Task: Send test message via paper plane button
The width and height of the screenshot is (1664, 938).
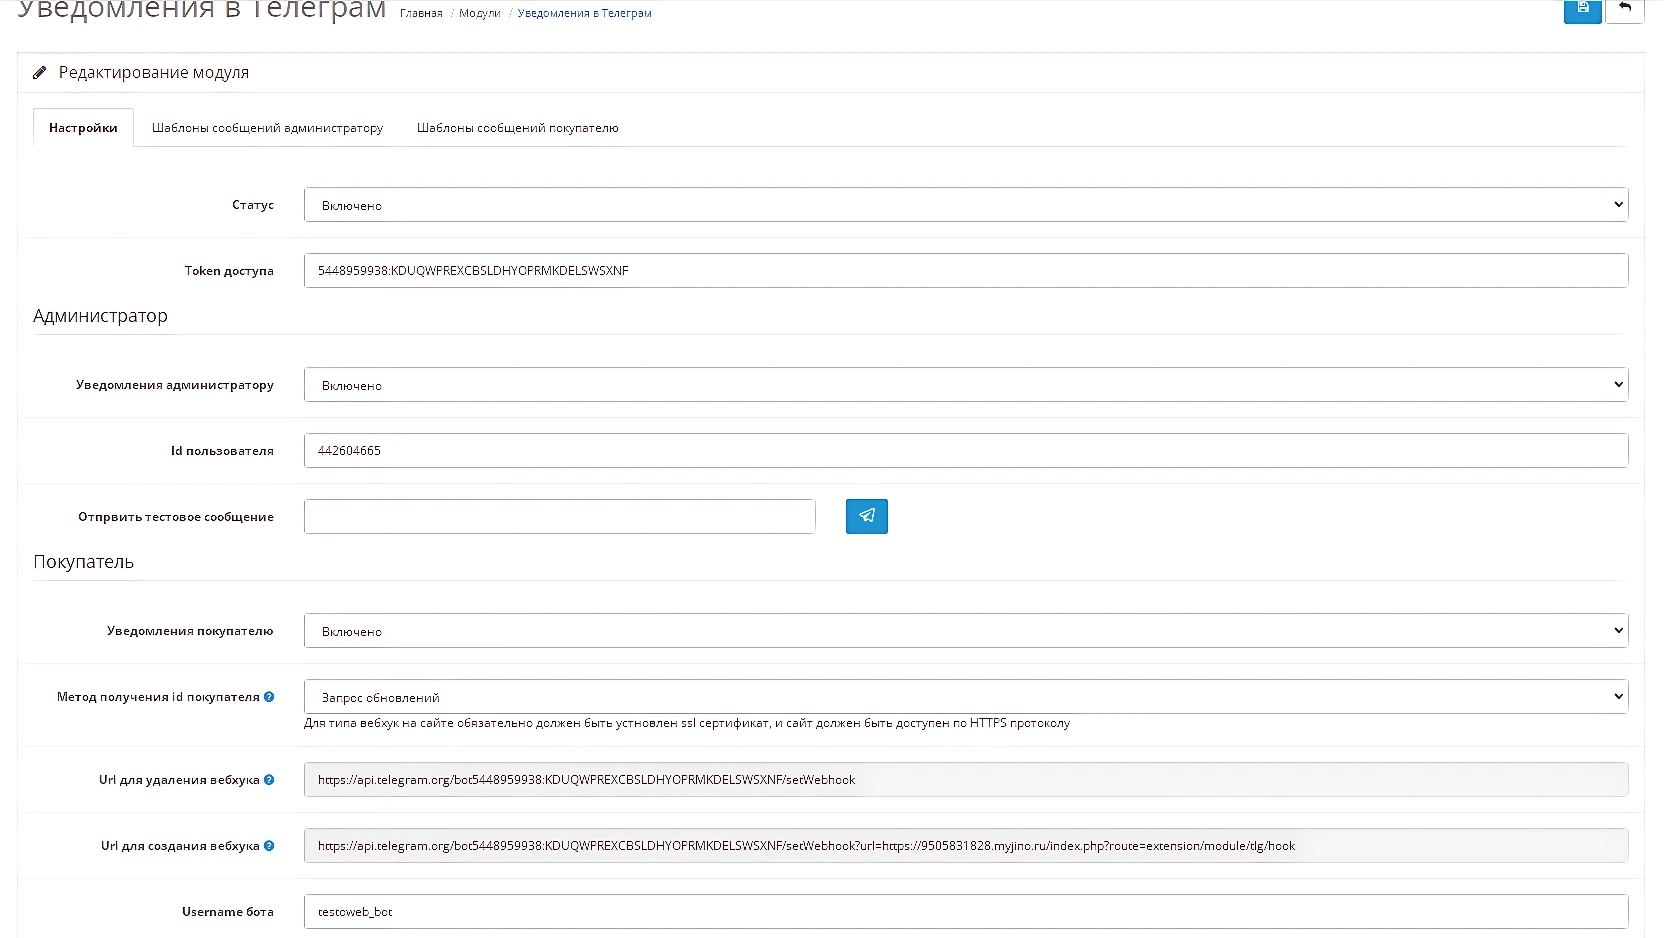Action: 867,516
